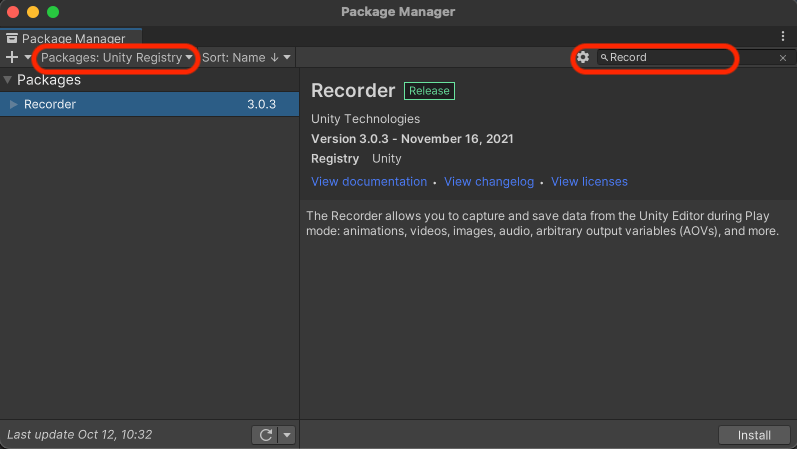Open the View changelog link
This screenshot has width=797, height=449.
click(x=489, y=182)
